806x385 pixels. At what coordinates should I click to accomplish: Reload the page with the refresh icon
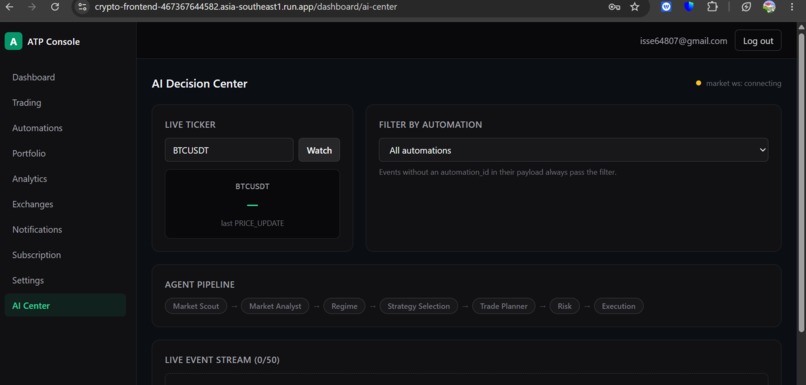54,7
